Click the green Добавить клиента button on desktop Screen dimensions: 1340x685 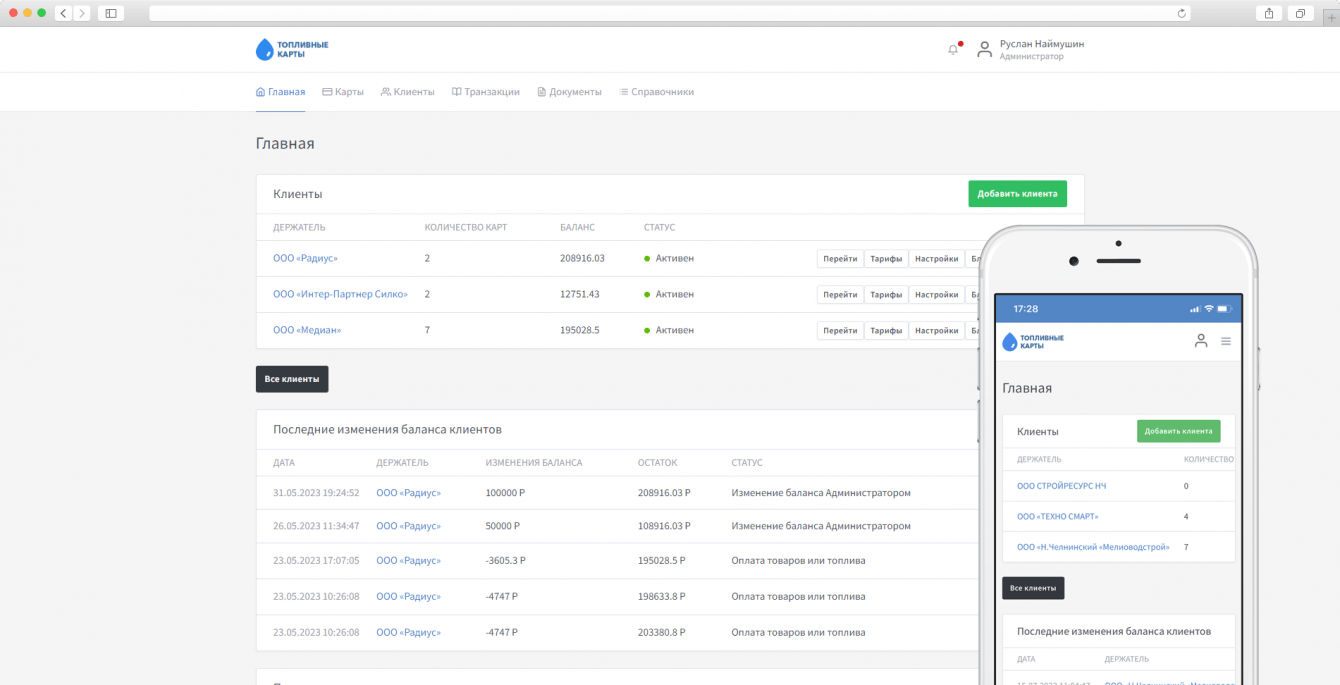tap(1017, 194)
